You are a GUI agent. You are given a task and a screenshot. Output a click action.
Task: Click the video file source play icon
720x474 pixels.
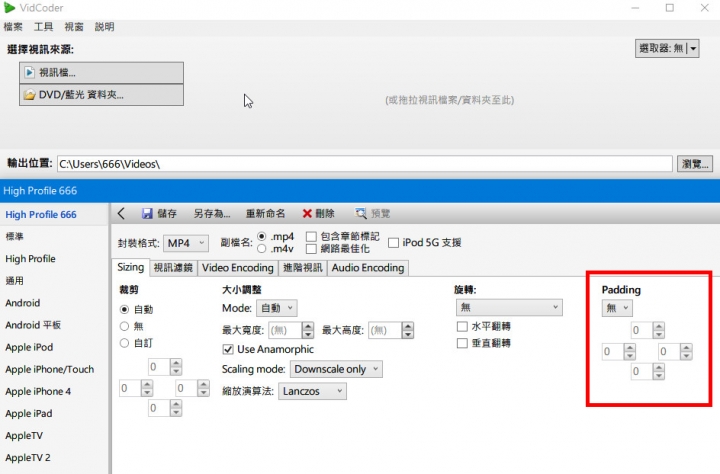pyautogui.click(x=29, y=73)
